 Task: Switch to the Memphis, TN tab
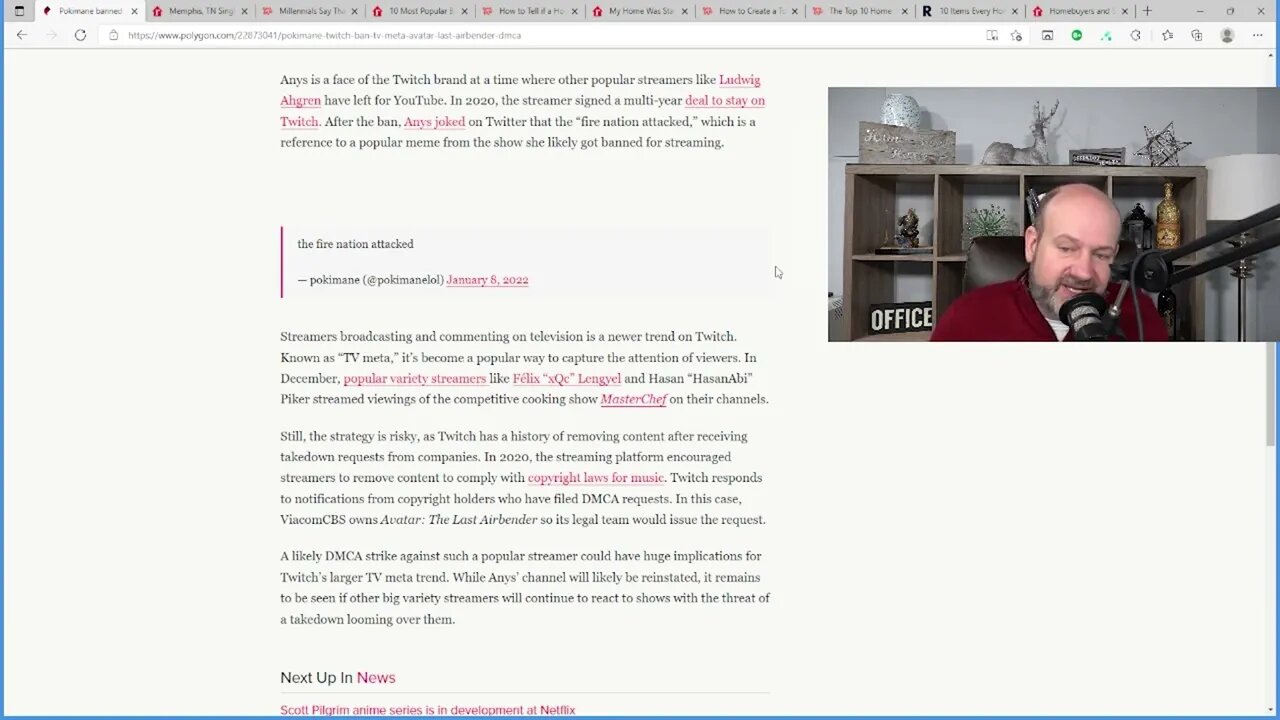coord(200,11)
